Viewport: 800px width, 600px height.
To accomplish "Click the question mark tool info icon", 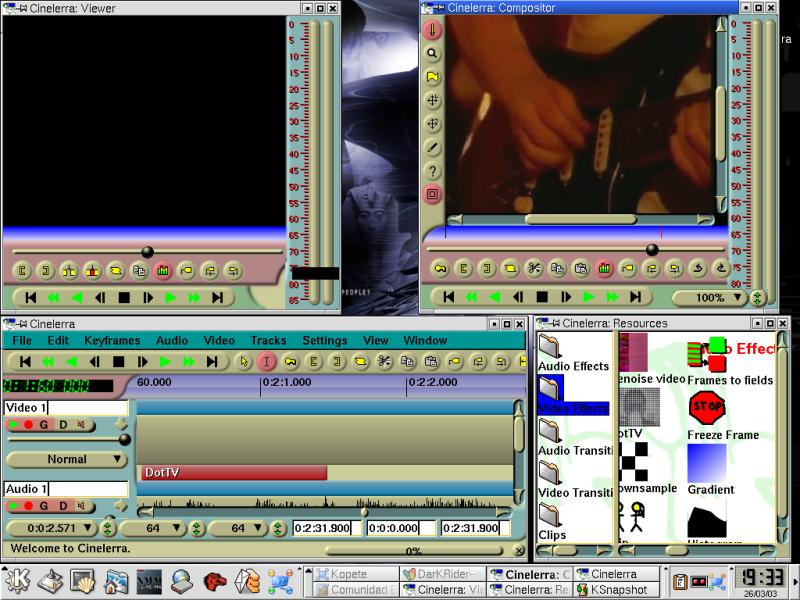I will point(432,171).
